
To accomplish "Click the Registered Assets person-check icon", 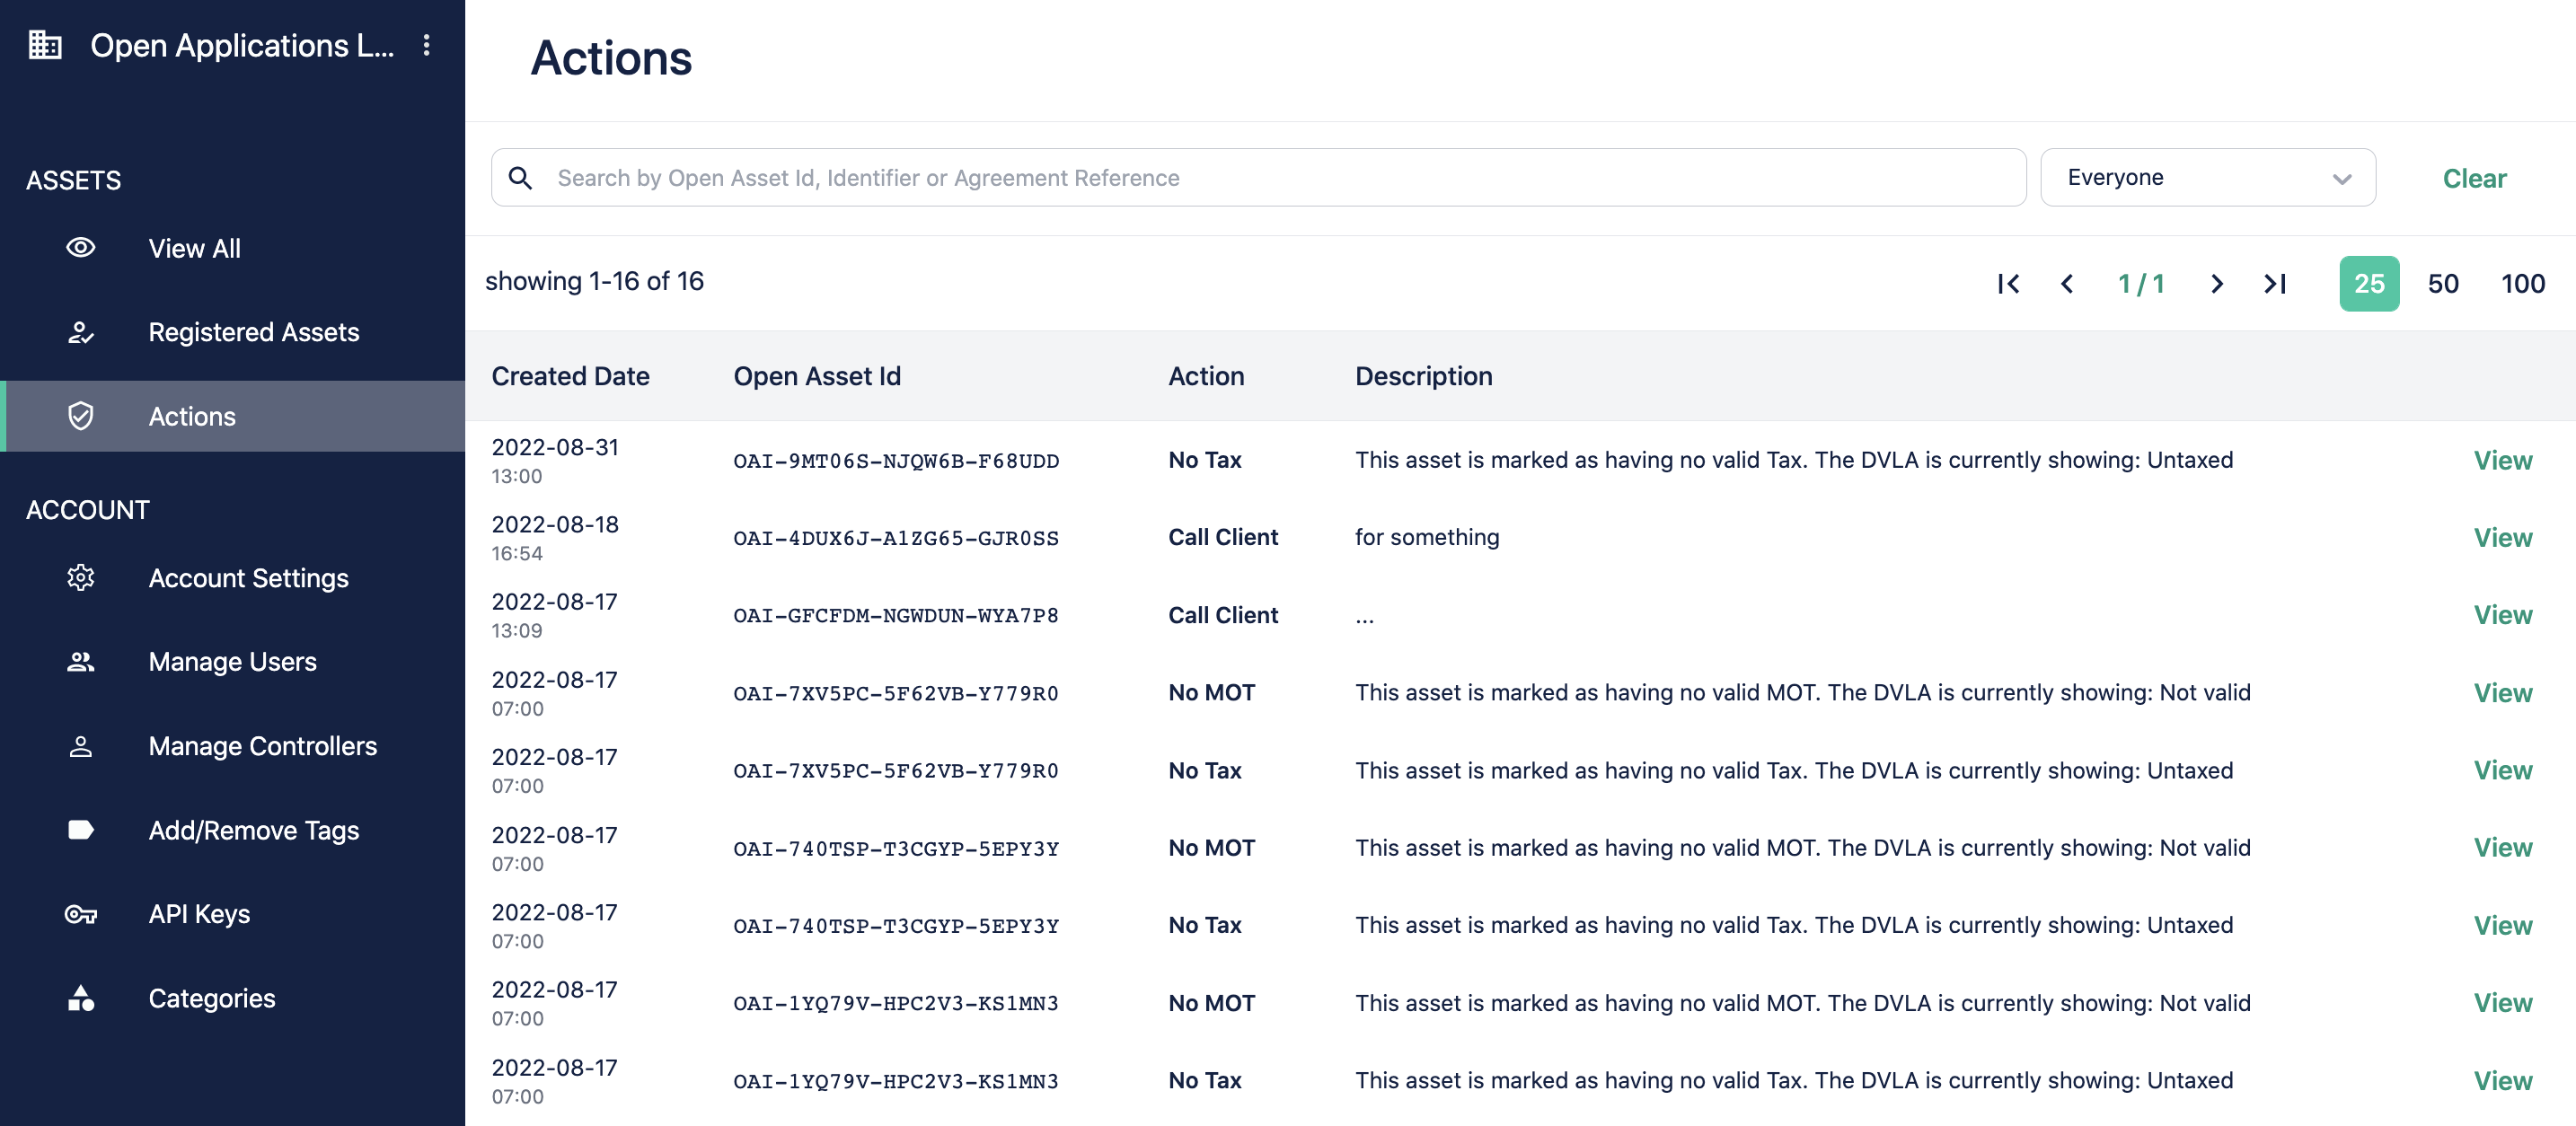I will [81, 332].
